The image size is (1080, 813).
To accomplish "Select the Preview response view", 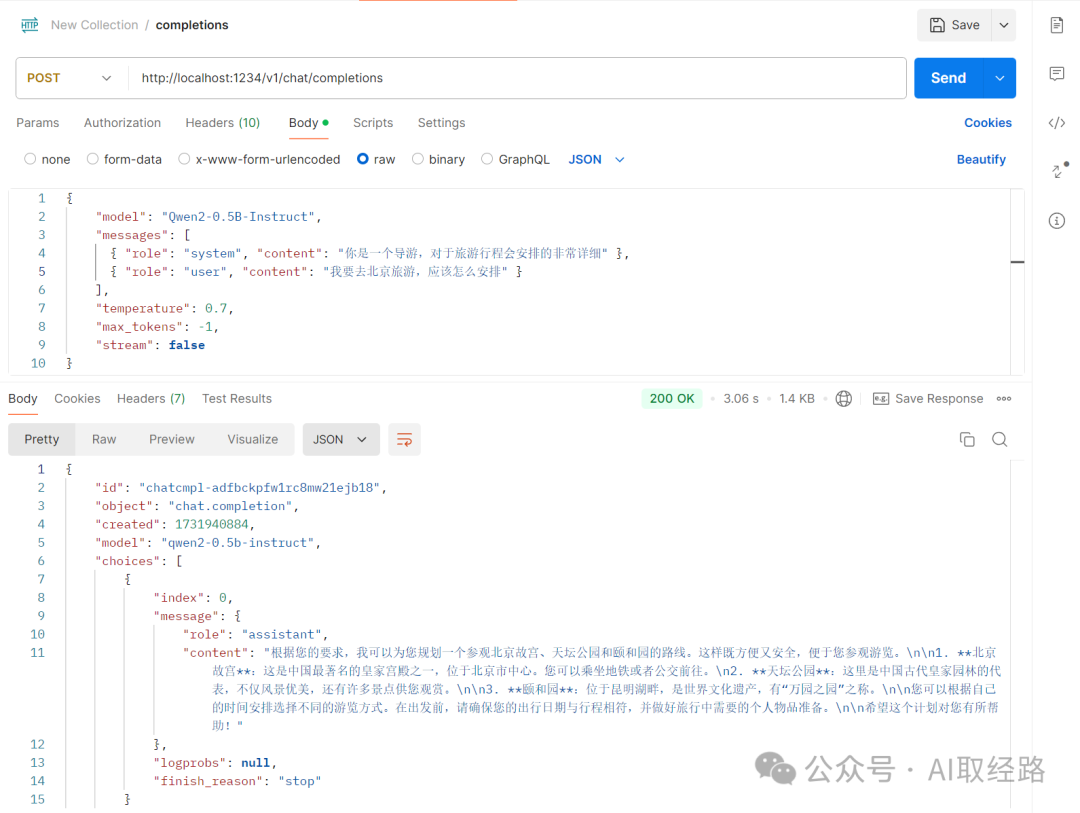I will pyautogui.click(x=172, y=440).
